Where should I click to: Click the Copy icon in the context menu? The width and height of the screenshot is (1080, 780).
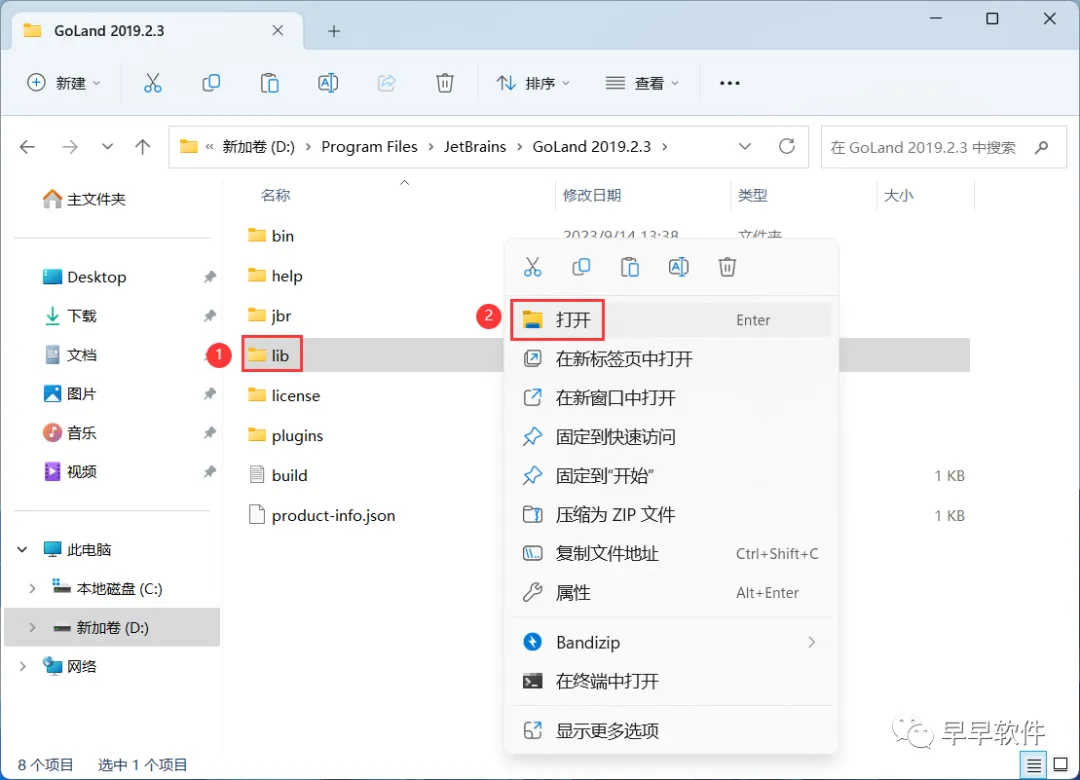[581, 267]
